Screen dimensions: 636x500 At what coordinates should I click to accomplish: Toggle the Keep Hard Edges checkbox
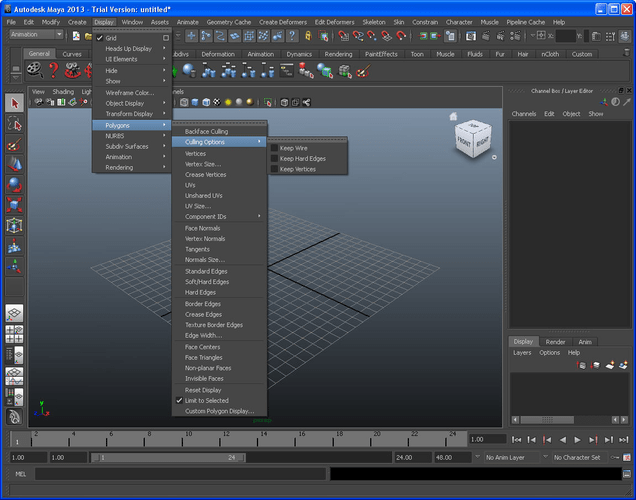274,159
